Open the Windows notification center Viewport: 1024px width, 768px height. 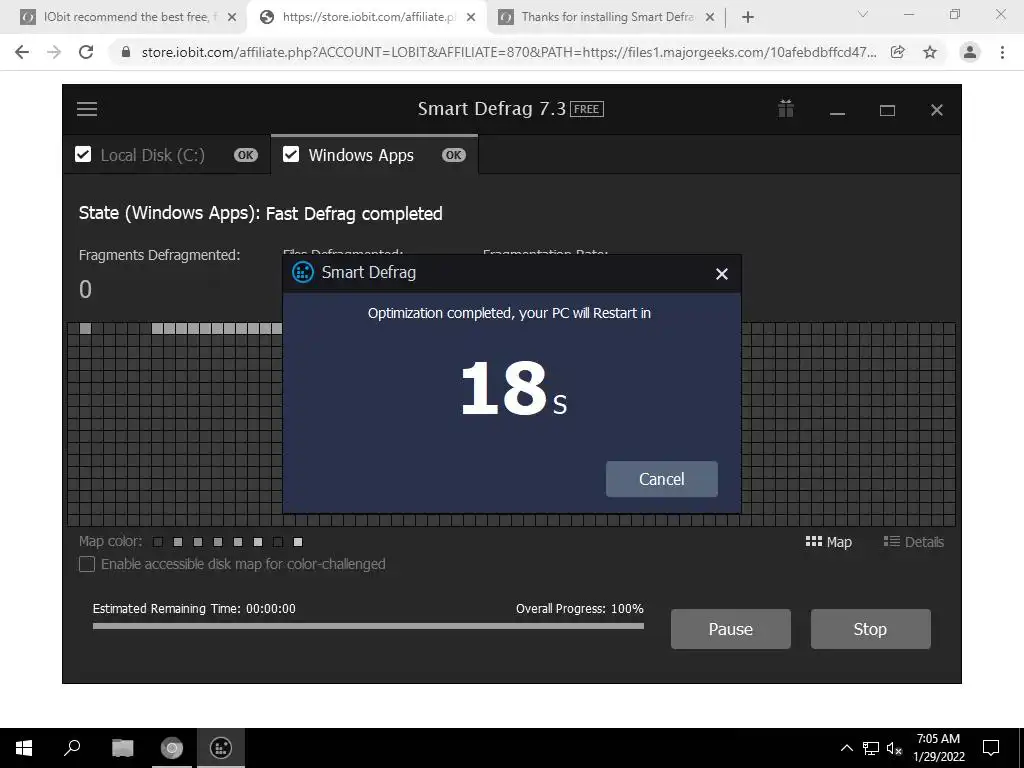991,748
